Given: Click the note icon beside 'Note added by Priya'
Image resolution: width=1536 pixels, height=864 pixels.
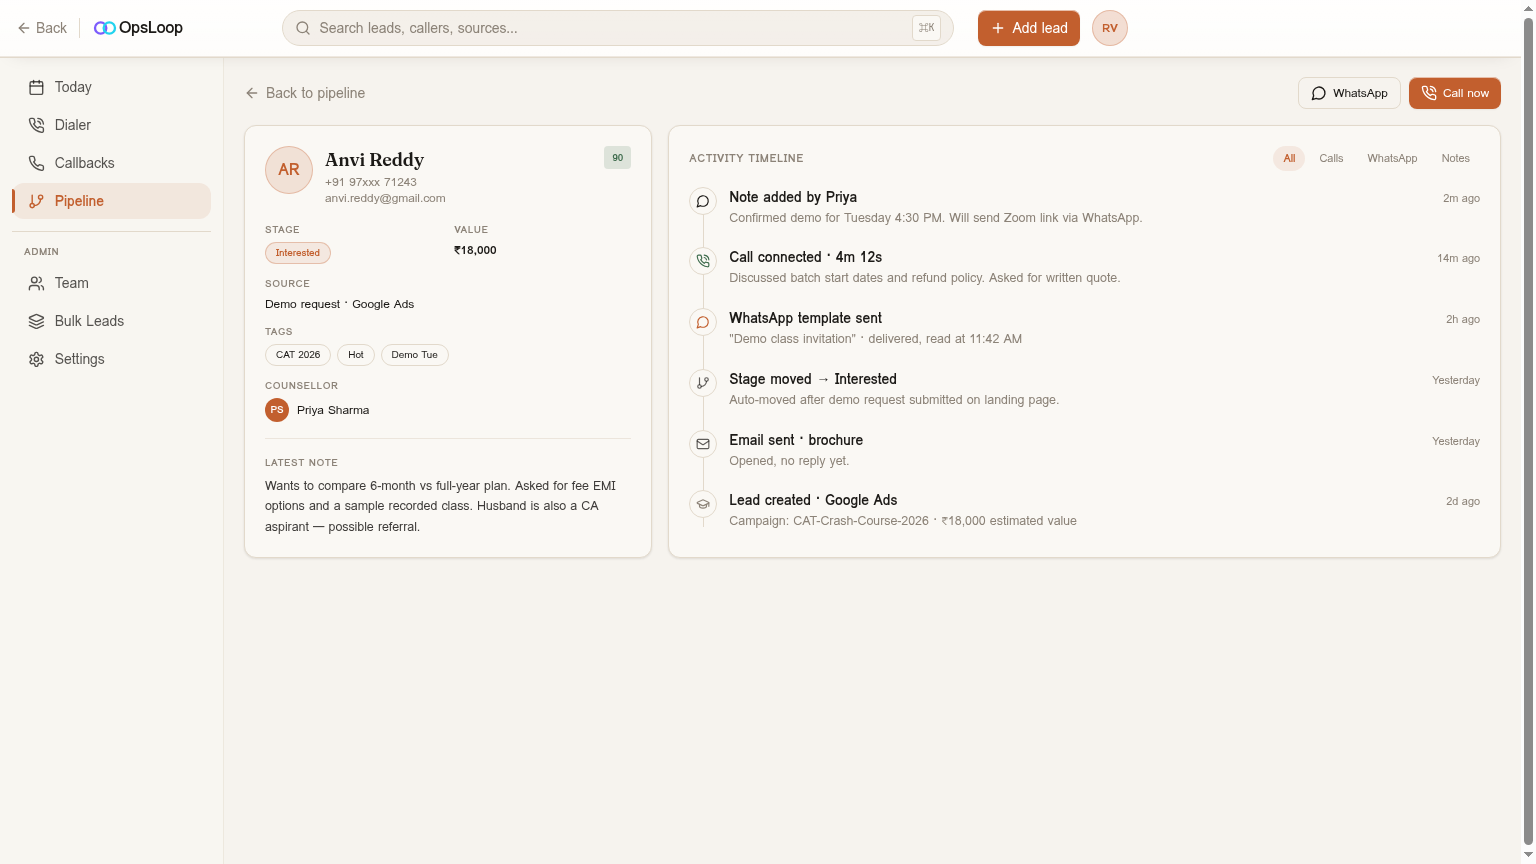Looking at the screenshot, I should point(703,201).
